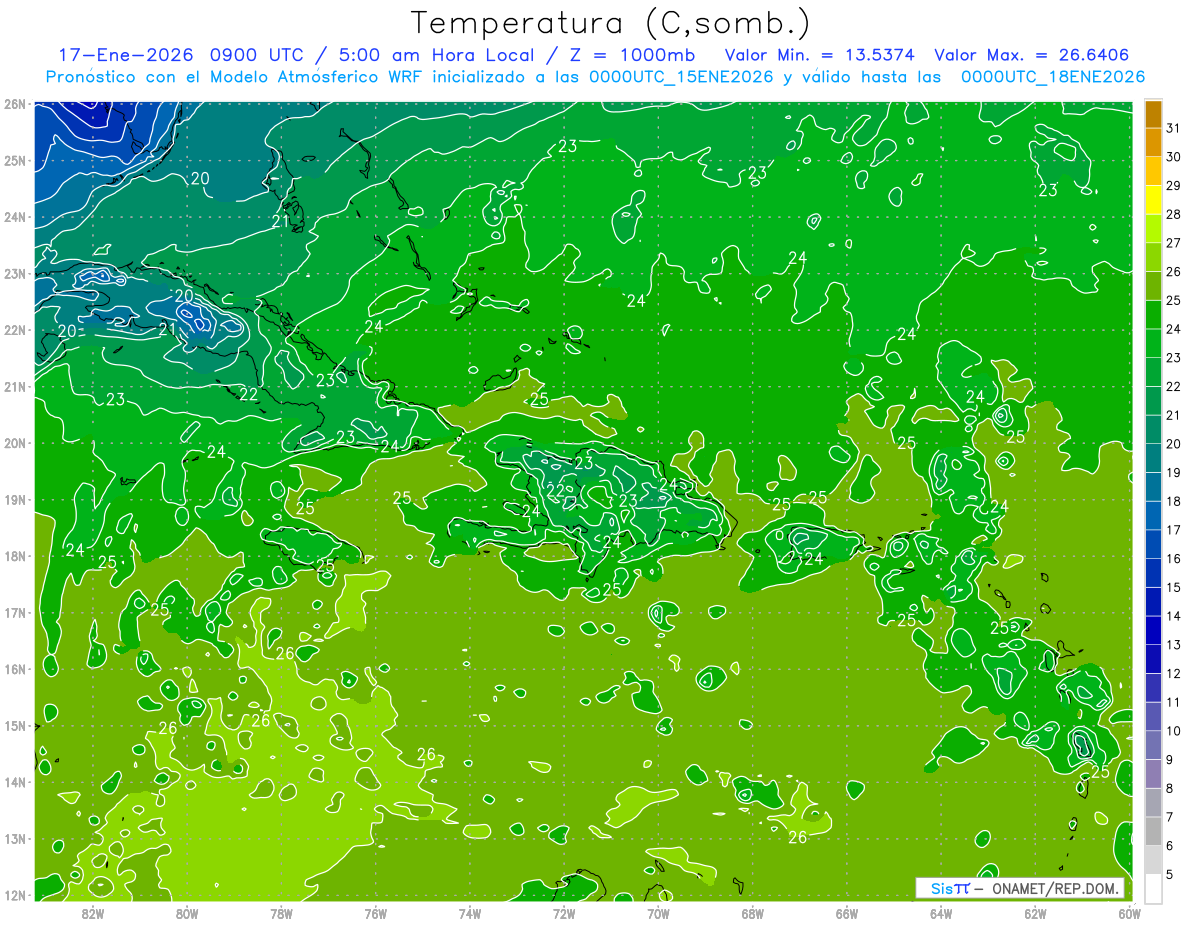Click the longitude label "60W"
Image resolution: width=1200 pixels, height=927 pixels.
(x=1130, y=913)
